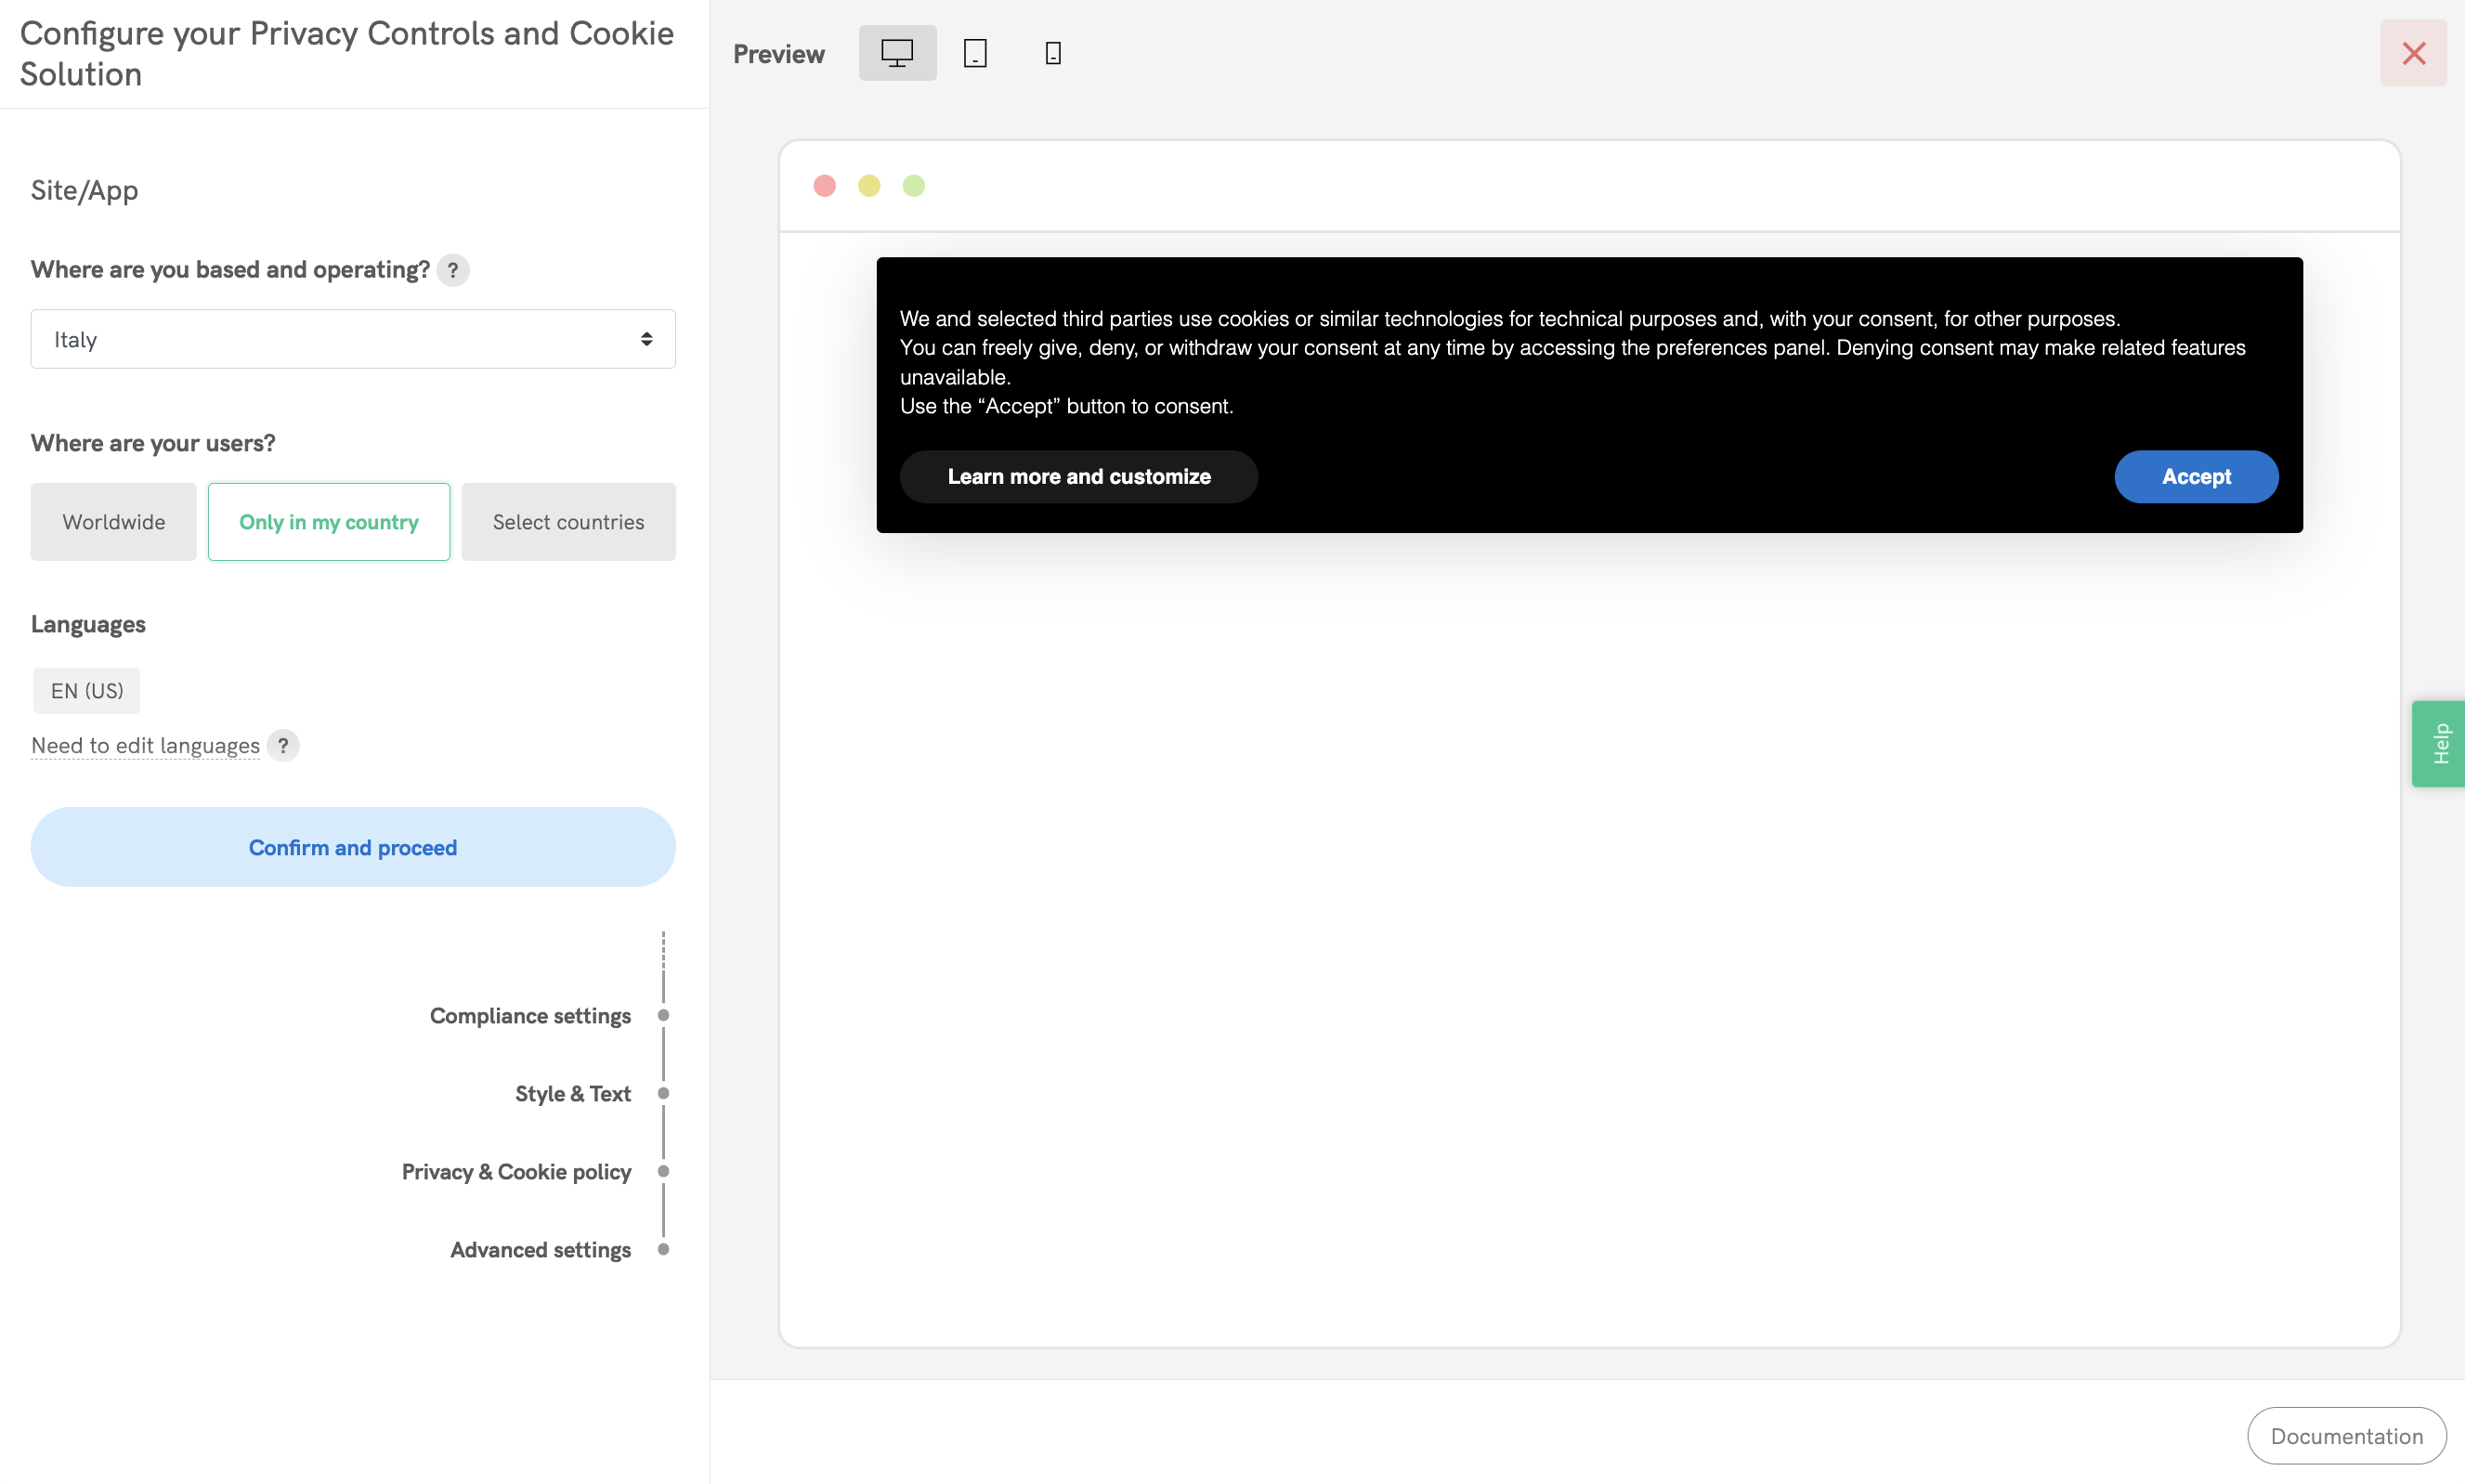
Task: Switch preview to tablet view
Action: [x=975, y=52]
